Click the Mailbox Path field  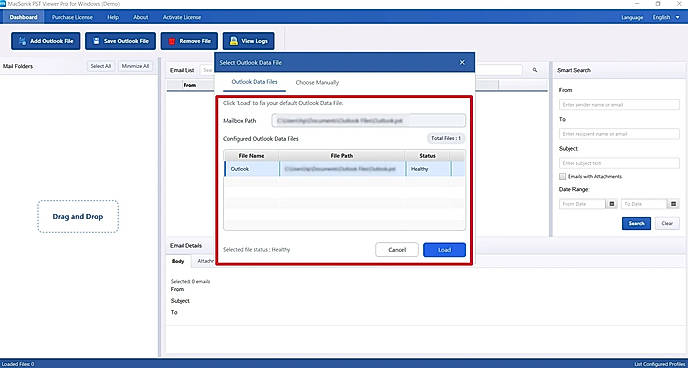(x=369, y=121)
